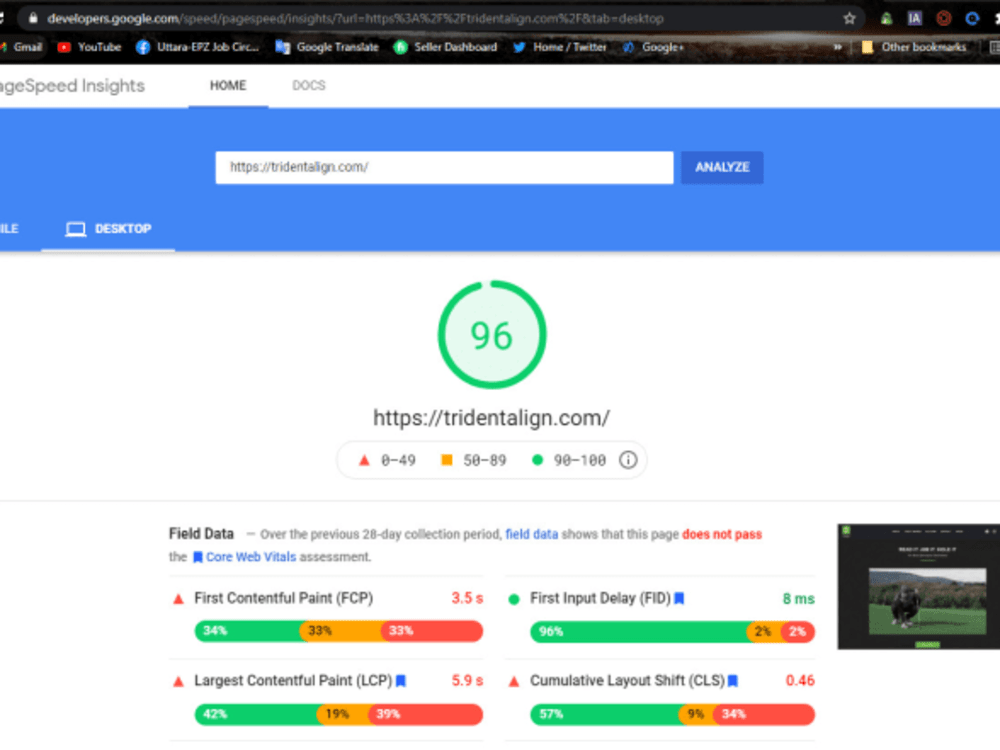Open Seller Dashboard bookmark

pyautogui.click(x=445, y=47)
